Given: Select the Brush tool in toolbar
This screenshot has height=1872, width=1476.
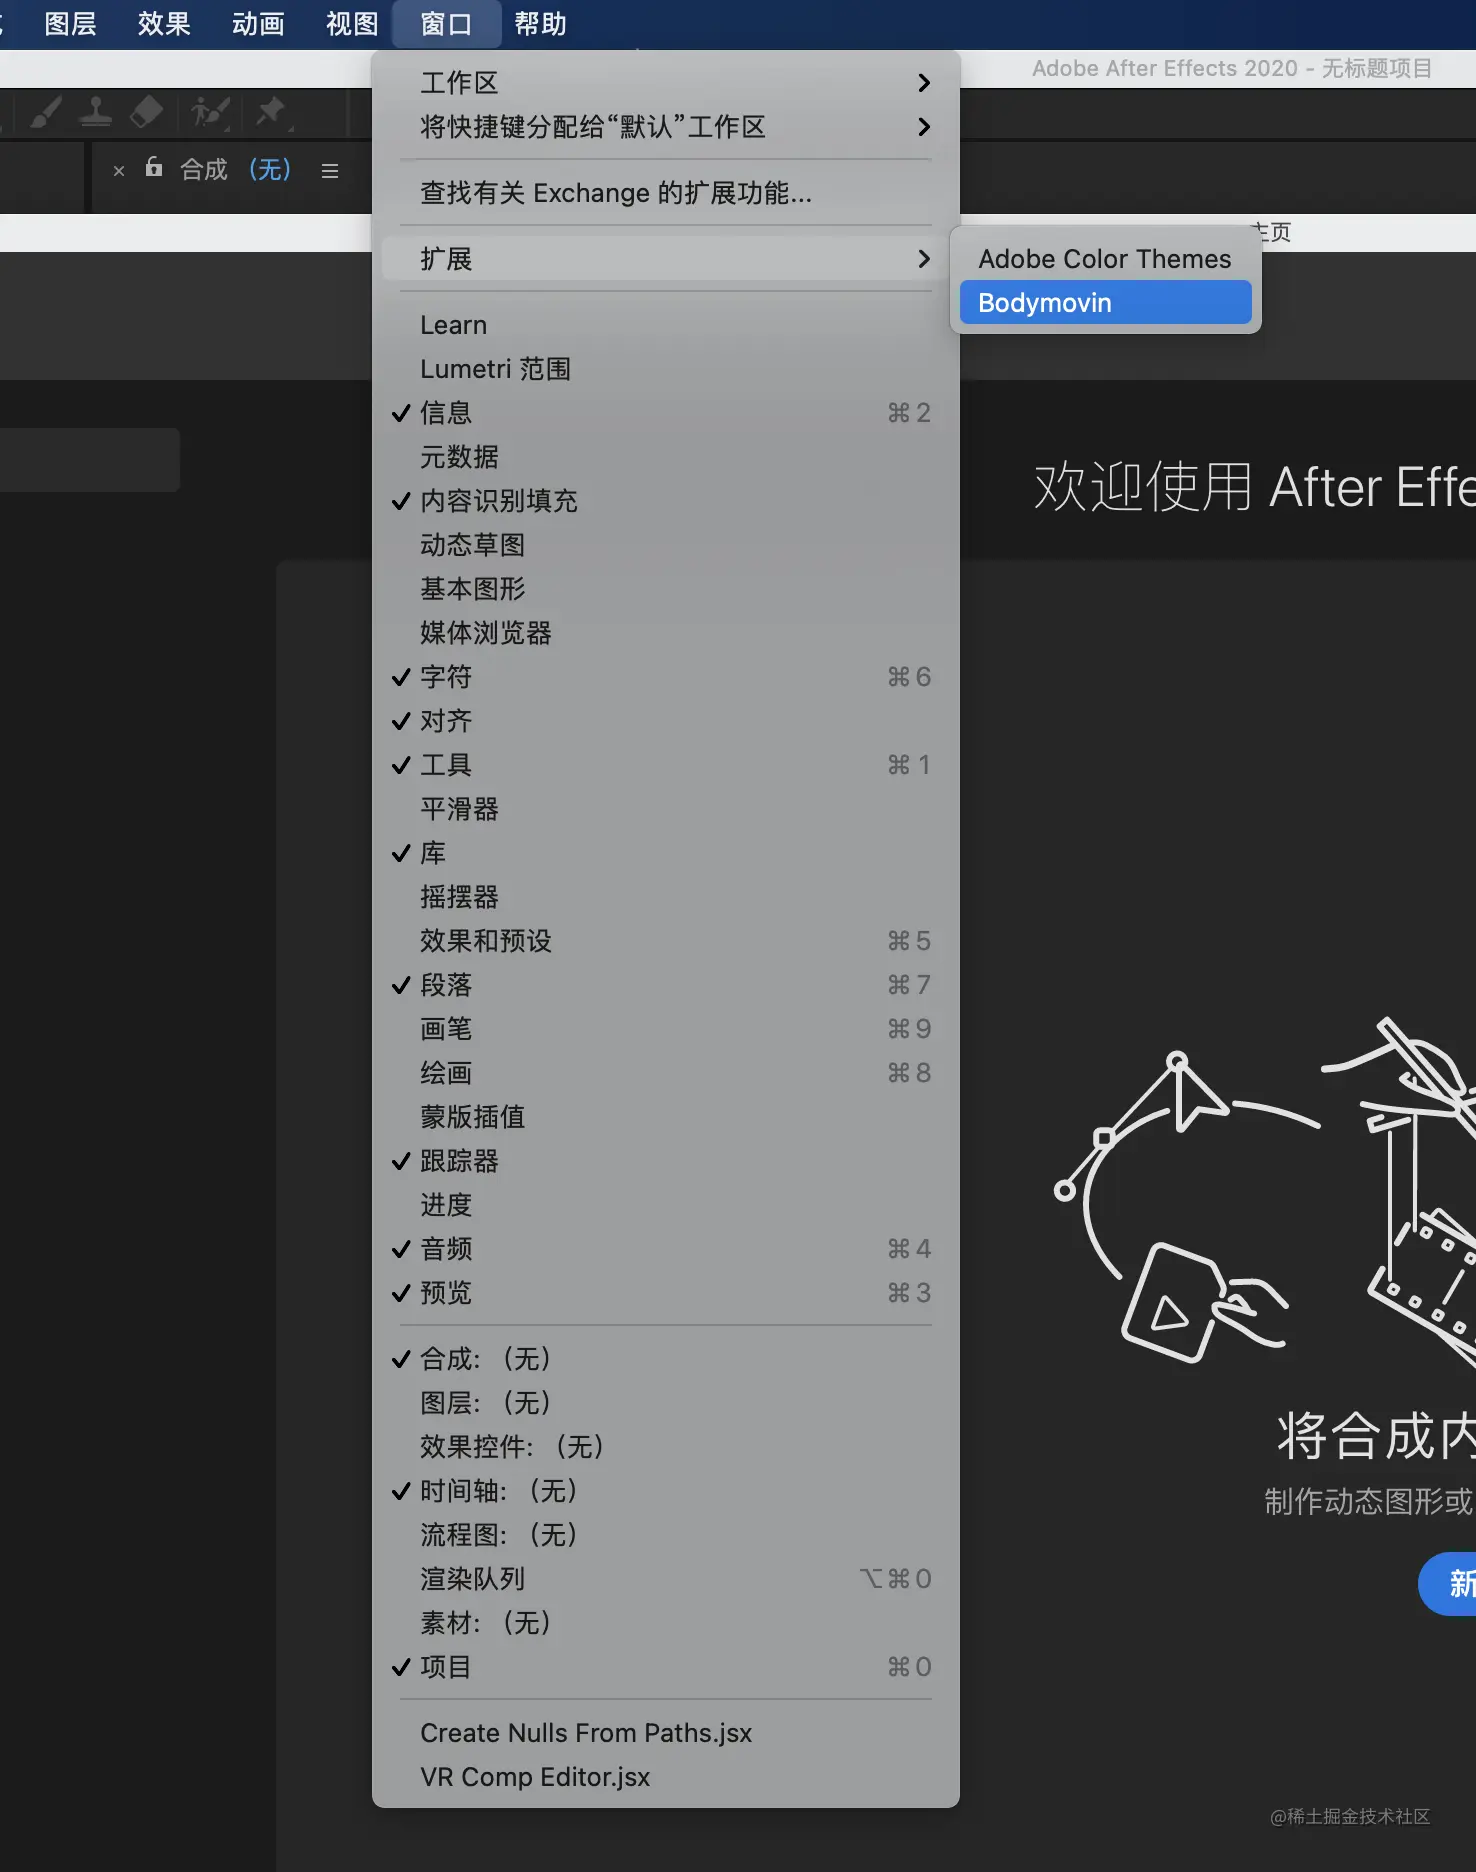Looking at the screenshot, I should click(45, 112).
